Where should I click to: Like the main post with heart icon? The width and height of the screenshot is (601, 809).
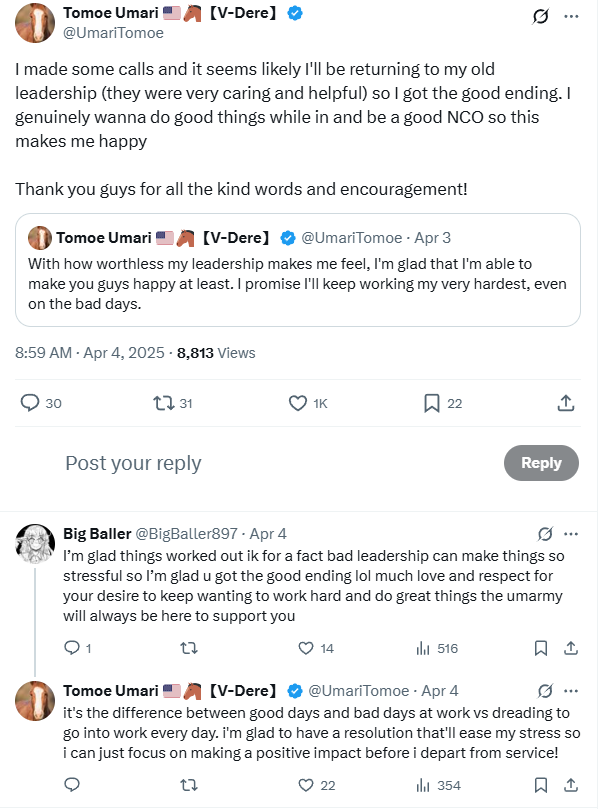[298, 403]
